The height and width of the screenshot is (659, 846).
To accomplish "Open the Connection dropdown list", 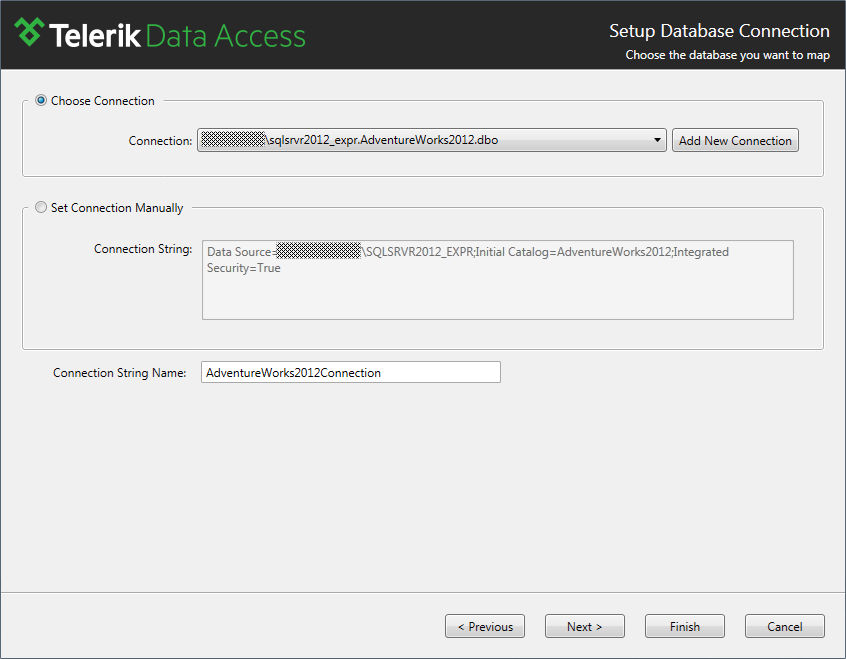I will pos(432,140).
